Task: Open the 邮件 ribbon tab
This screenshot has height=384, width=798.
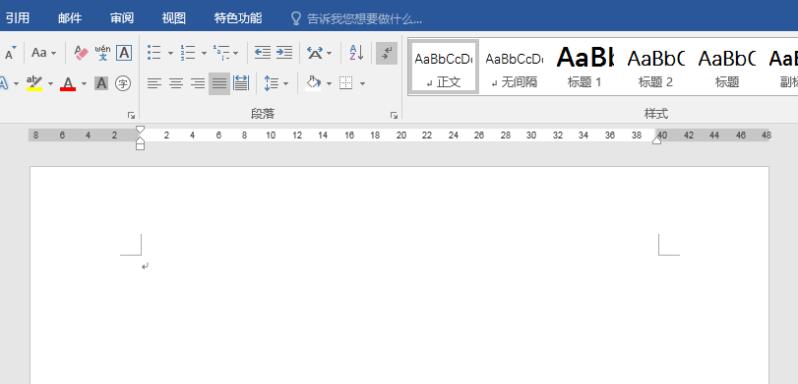Action: pyautogui.click(x=70, y=19)
